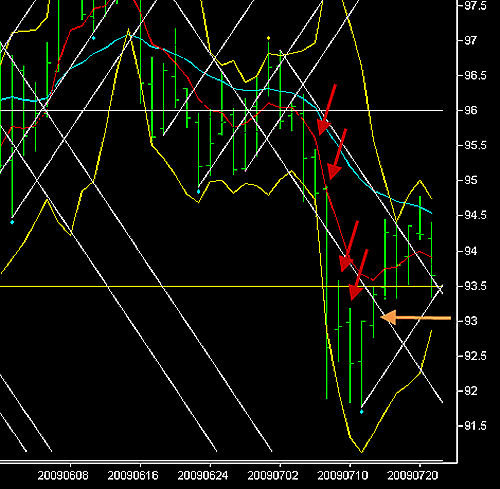The width and height of the screenshot is (500, 489).
Task: Click the 20090710 date label
Action: click(x=343, y=476)
